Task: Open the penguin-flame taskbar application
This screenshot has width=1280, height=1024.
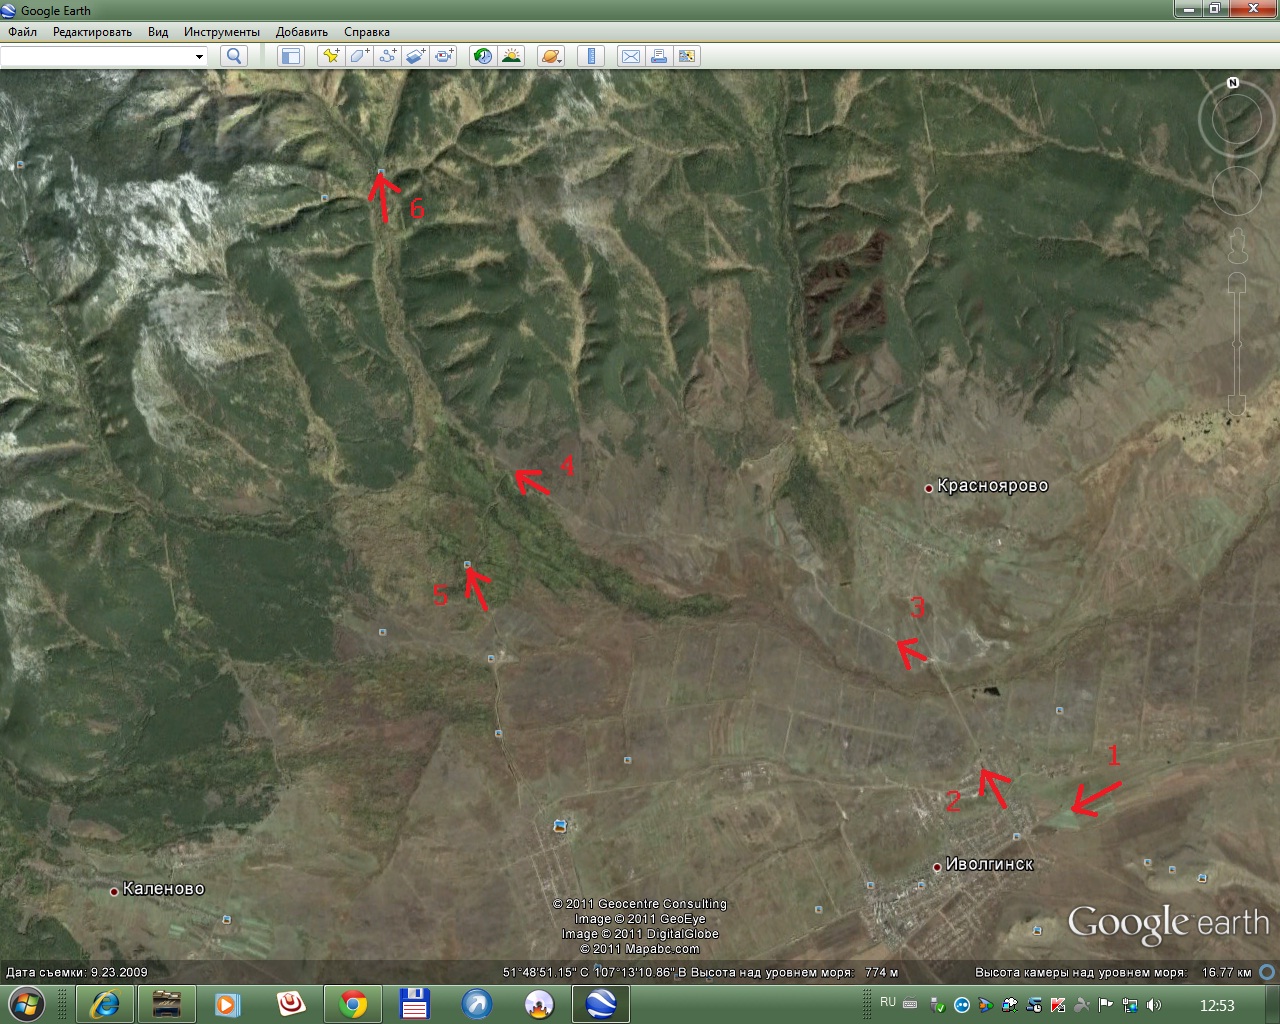Action: (539, 1004)
